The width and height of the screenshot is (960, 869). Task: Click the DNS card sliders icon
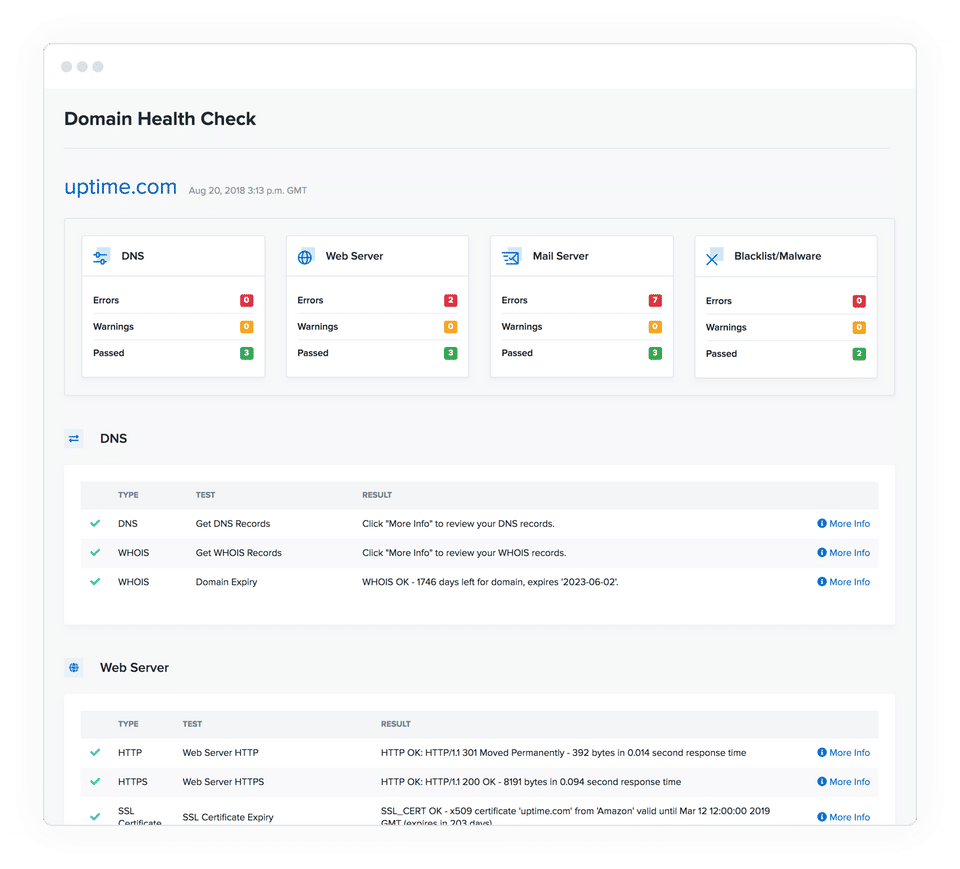point(101,257)
